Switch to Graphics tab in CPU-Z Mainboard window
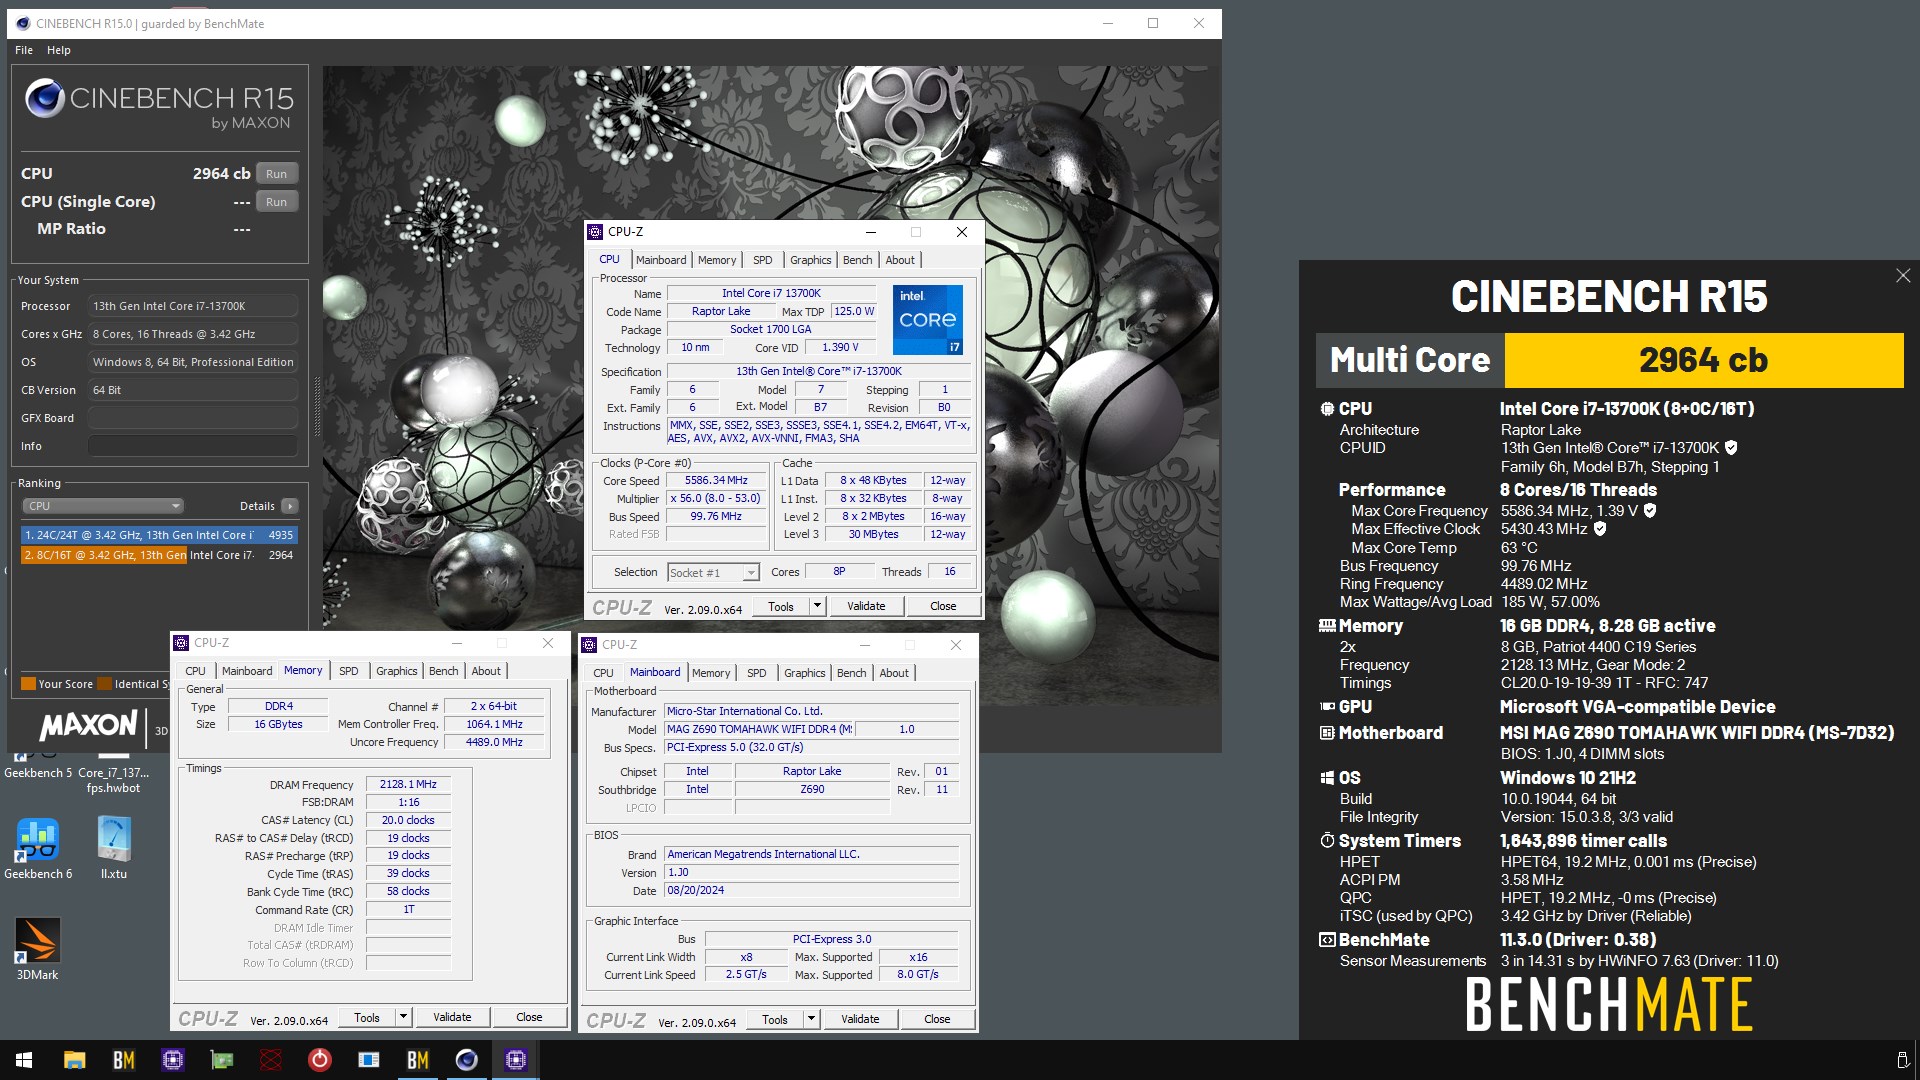The width and height of the screenshot is (1920, 1080). [805, 673]
